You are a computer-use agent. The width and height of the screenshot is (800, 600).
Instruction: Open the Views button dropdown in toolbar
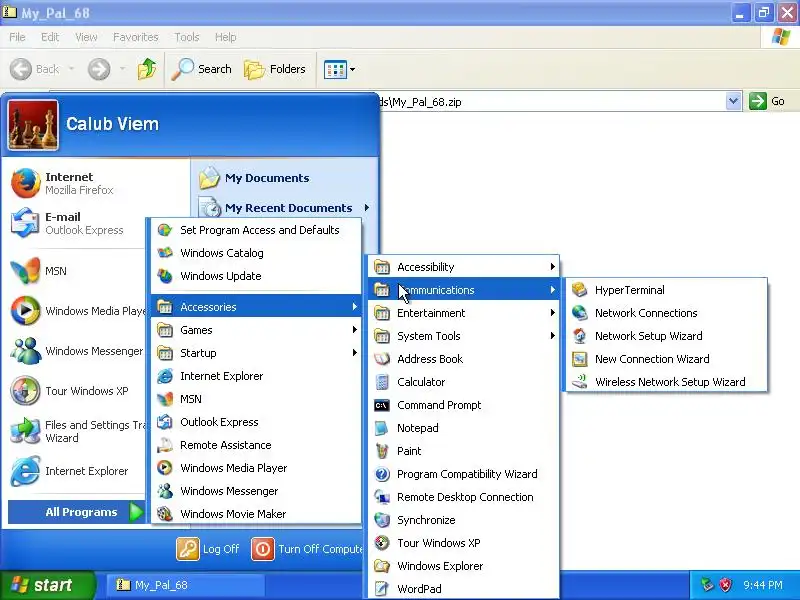(x=352, y=69)
